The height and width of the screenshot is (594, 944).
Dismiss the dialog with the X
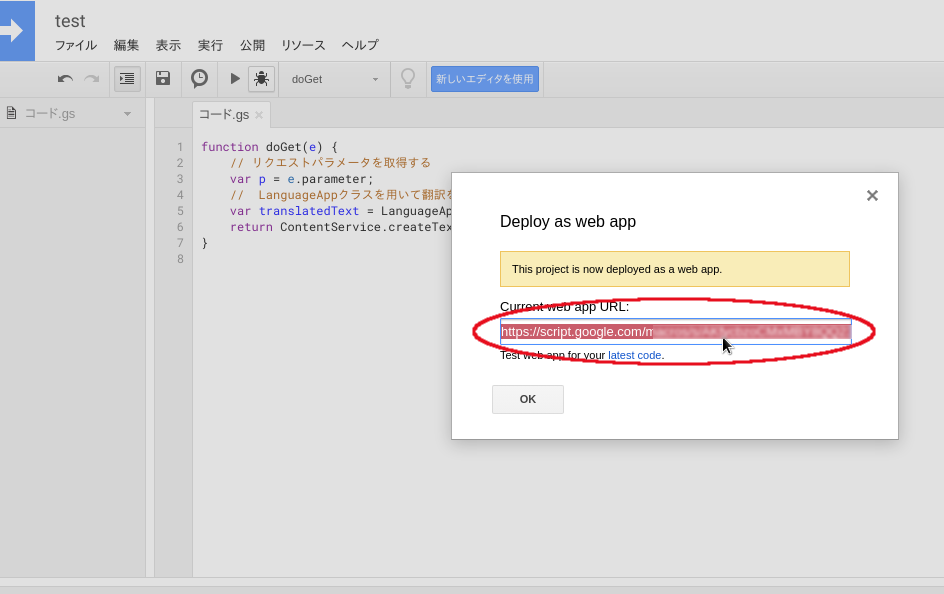point(871,195)
